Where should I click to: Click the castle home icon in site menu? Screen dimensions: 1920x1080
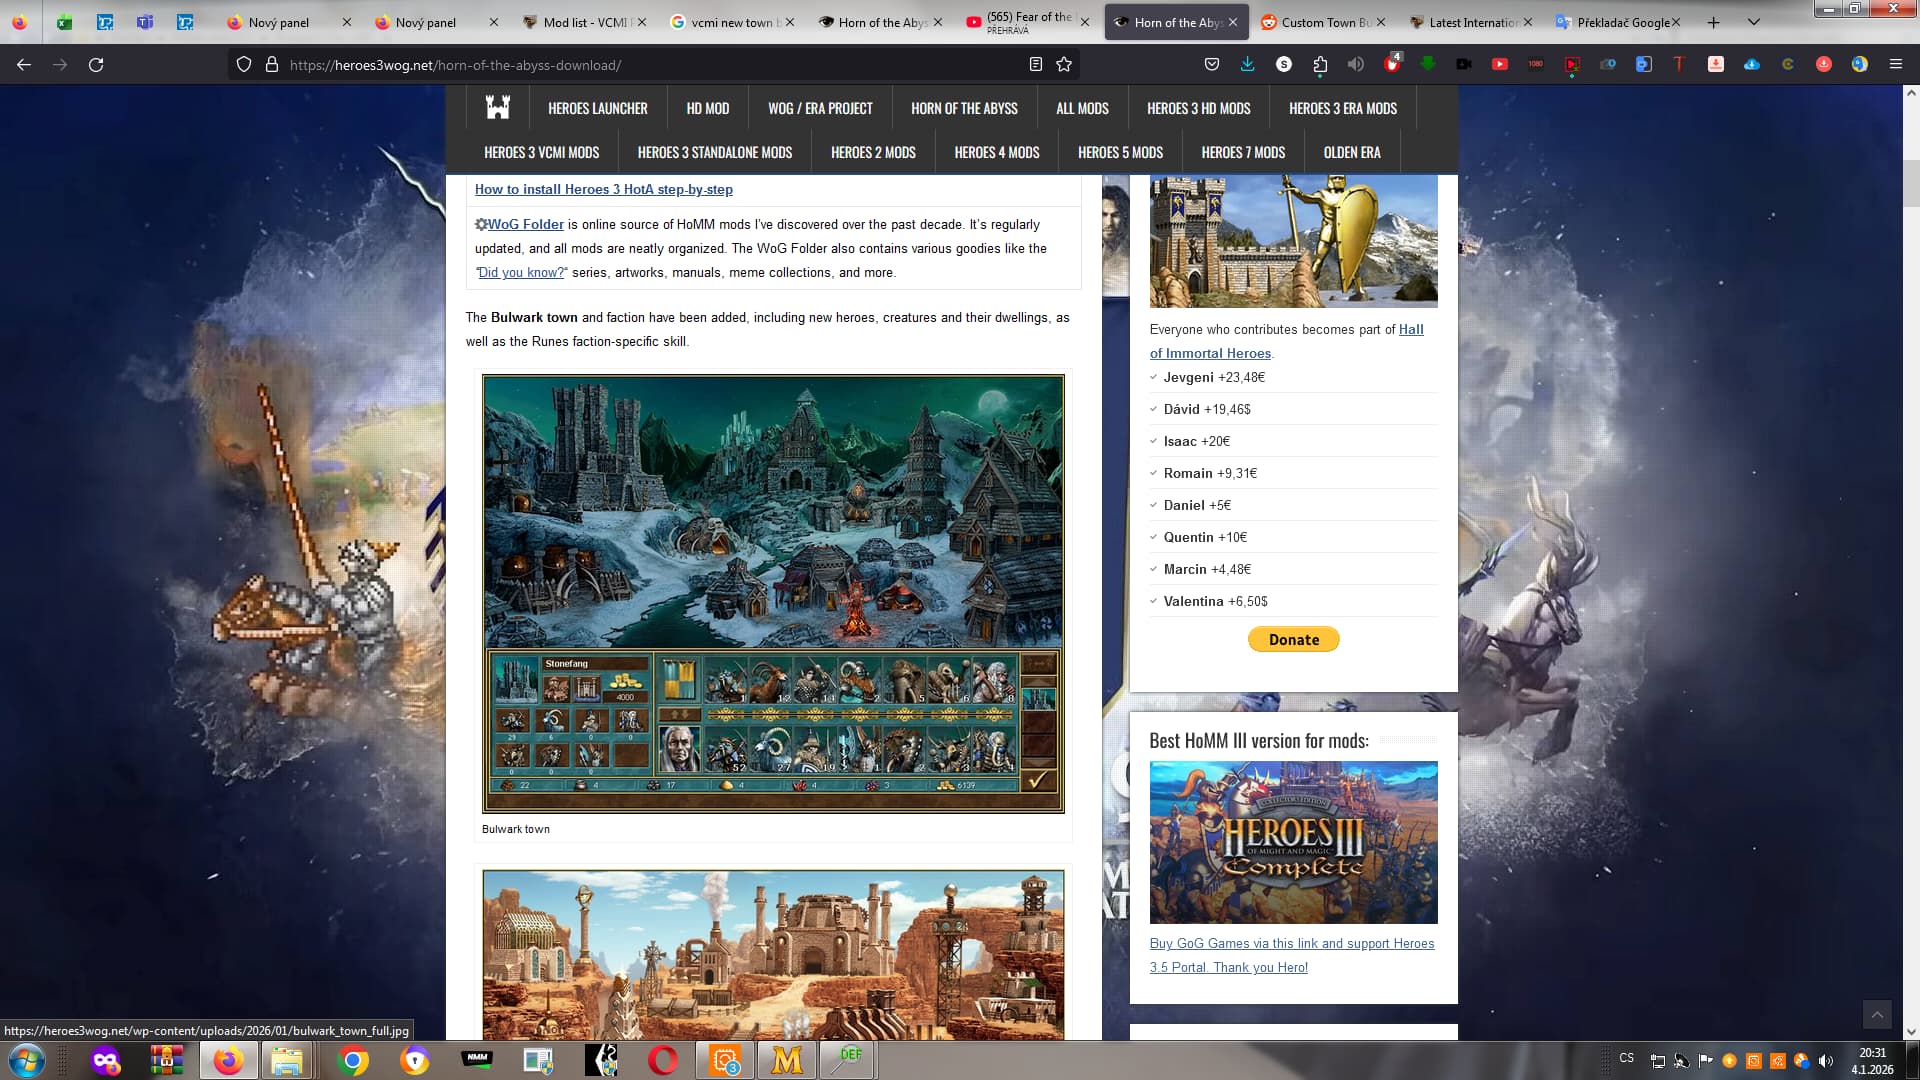click(497, 108)
